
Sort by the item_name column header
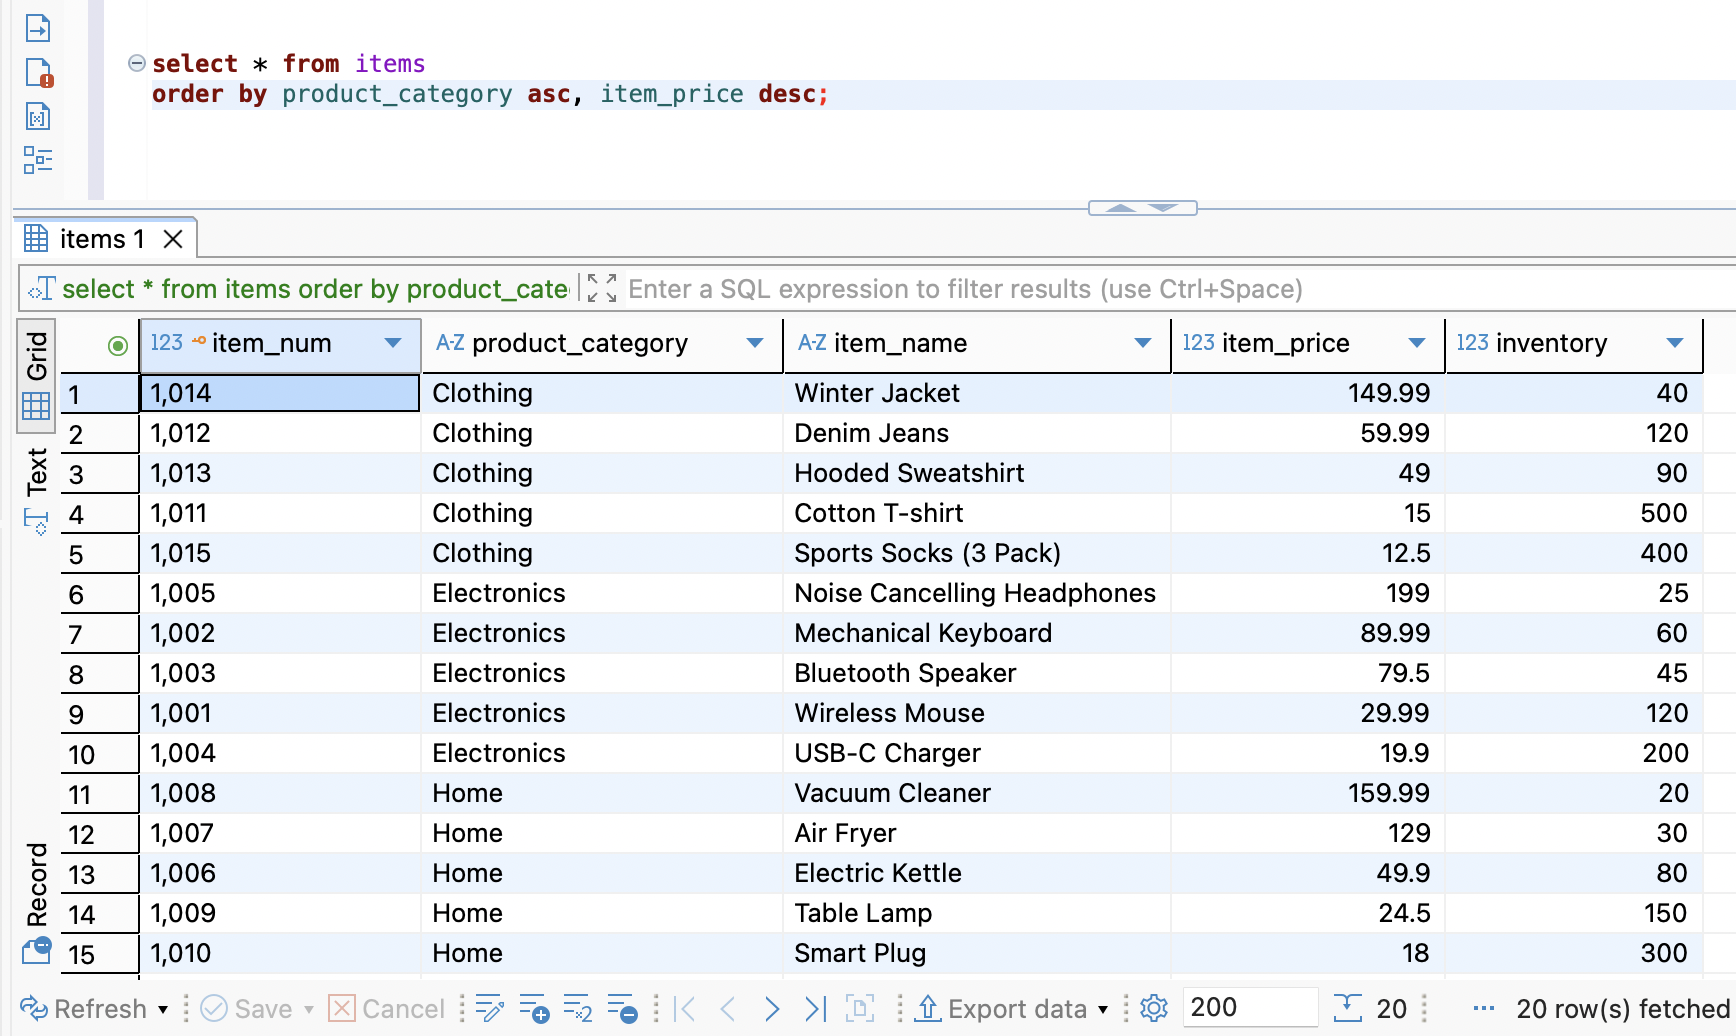(x=900, y=343)
